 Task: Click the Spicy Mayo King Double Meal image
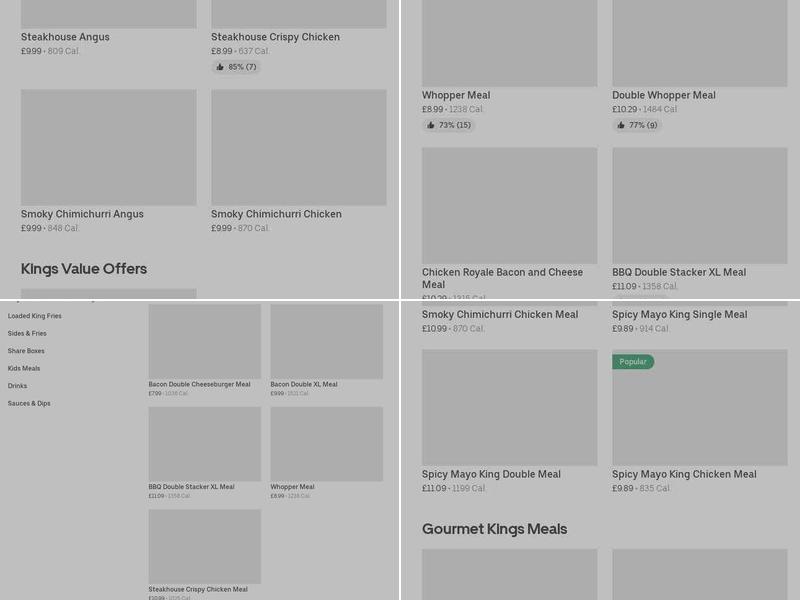point(509,407)
